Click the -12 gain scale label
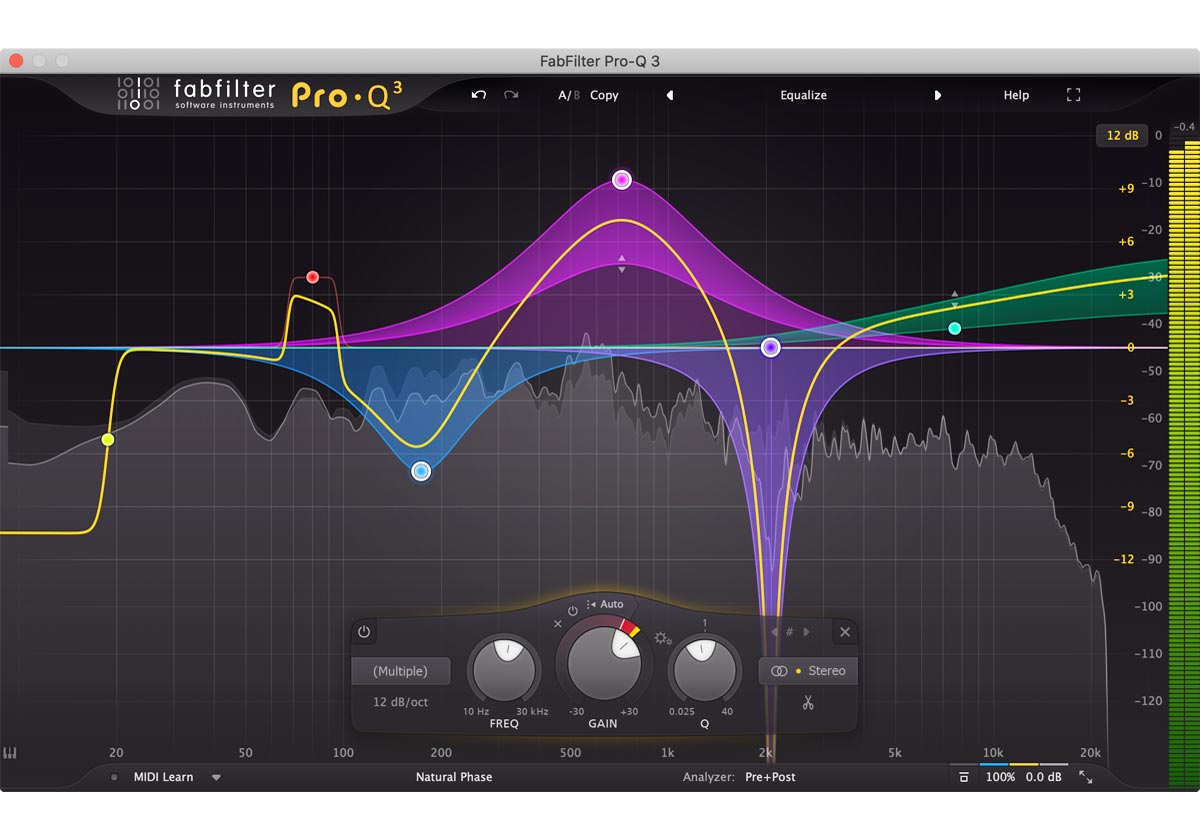This screenshot has width=1200, height=840. tap(1124, 559)
